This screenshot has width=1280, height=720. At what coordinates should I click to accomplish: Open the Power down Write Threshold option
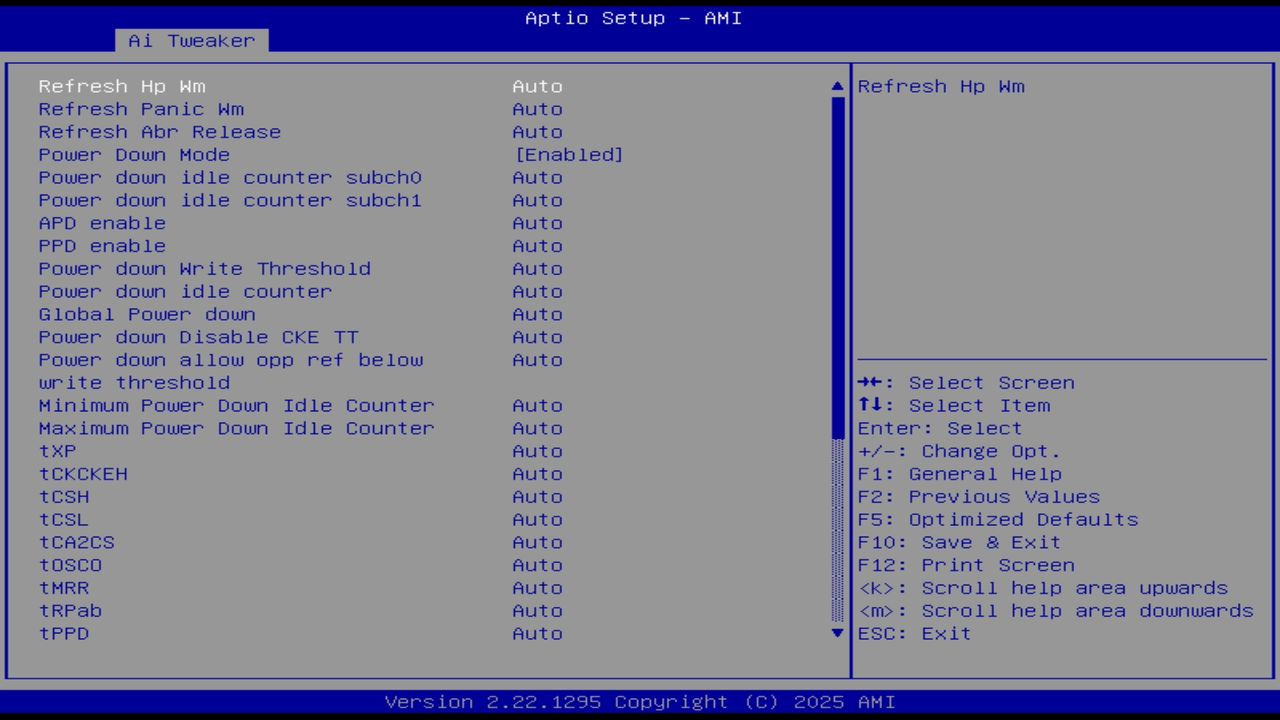[204, 268]
